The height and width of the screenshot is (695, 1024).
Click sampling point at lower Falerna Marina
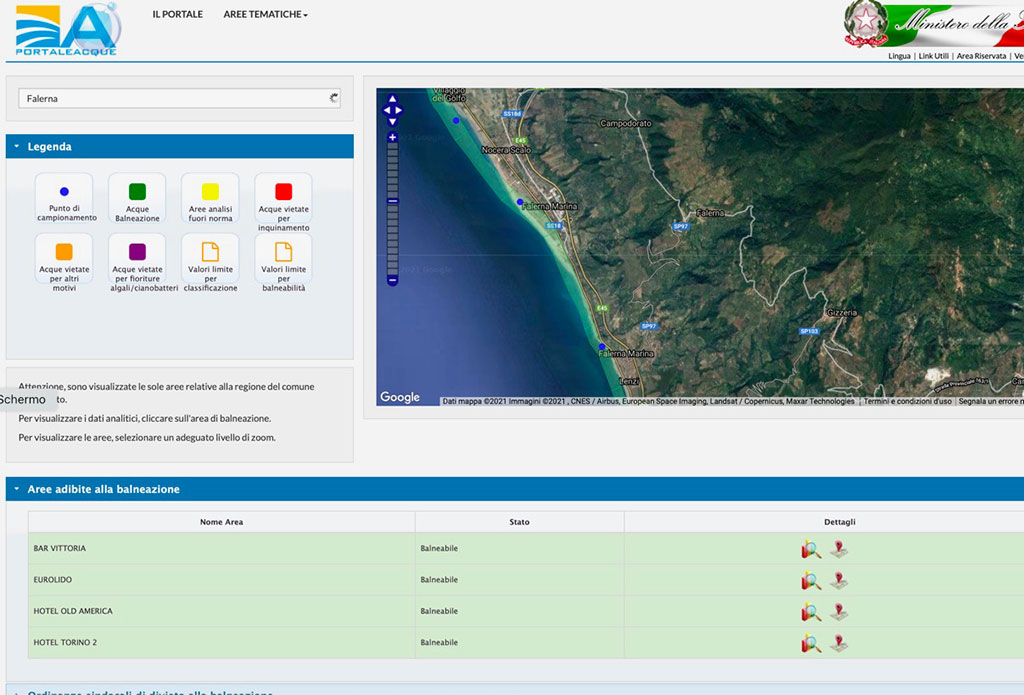(x=602, y=346)
